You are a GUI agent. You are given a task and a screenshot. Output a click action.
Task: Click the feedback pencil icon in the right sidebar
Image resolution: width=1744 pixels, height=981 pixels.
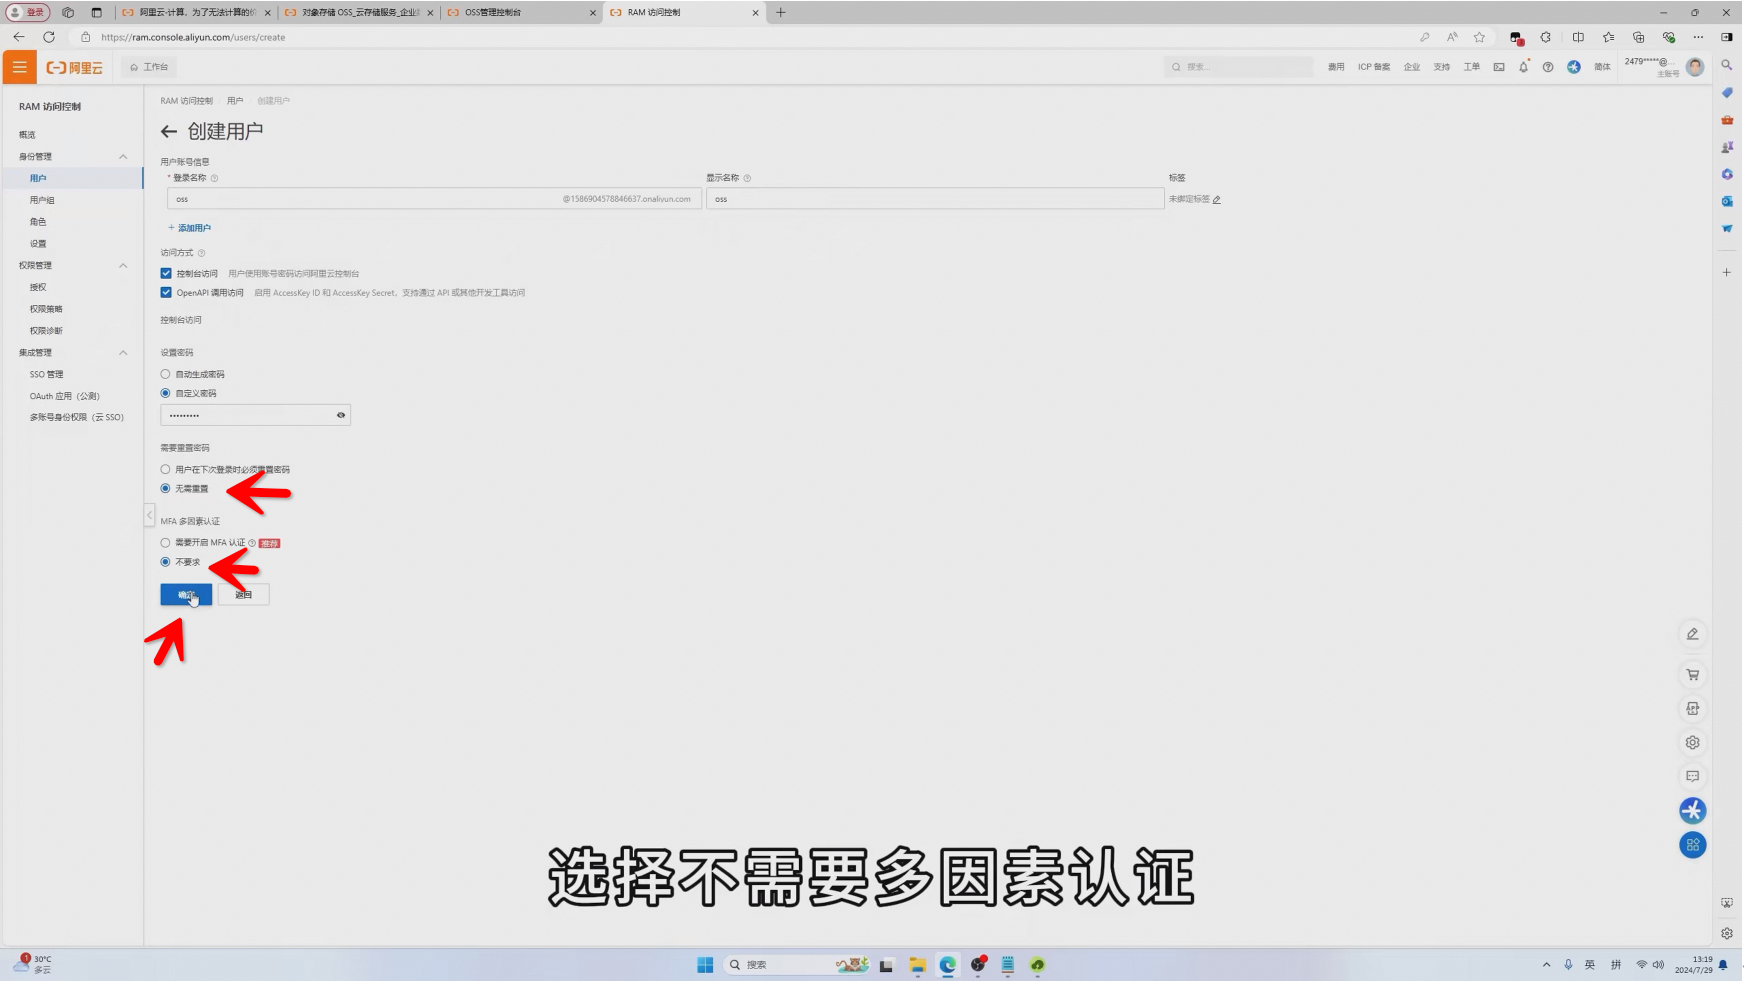[x=1693, y=633]
